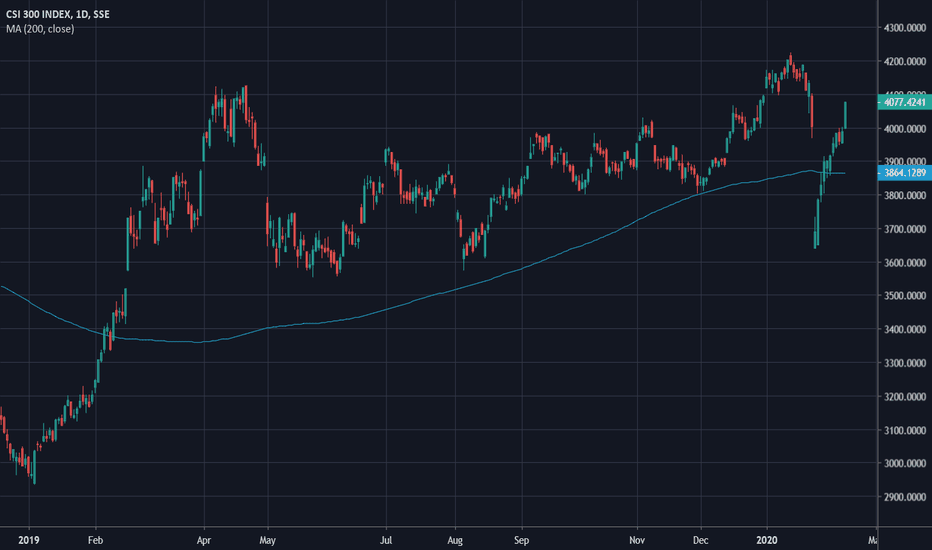
Task: Click the MA (200, close) indicator label
Action: [40, 29]
